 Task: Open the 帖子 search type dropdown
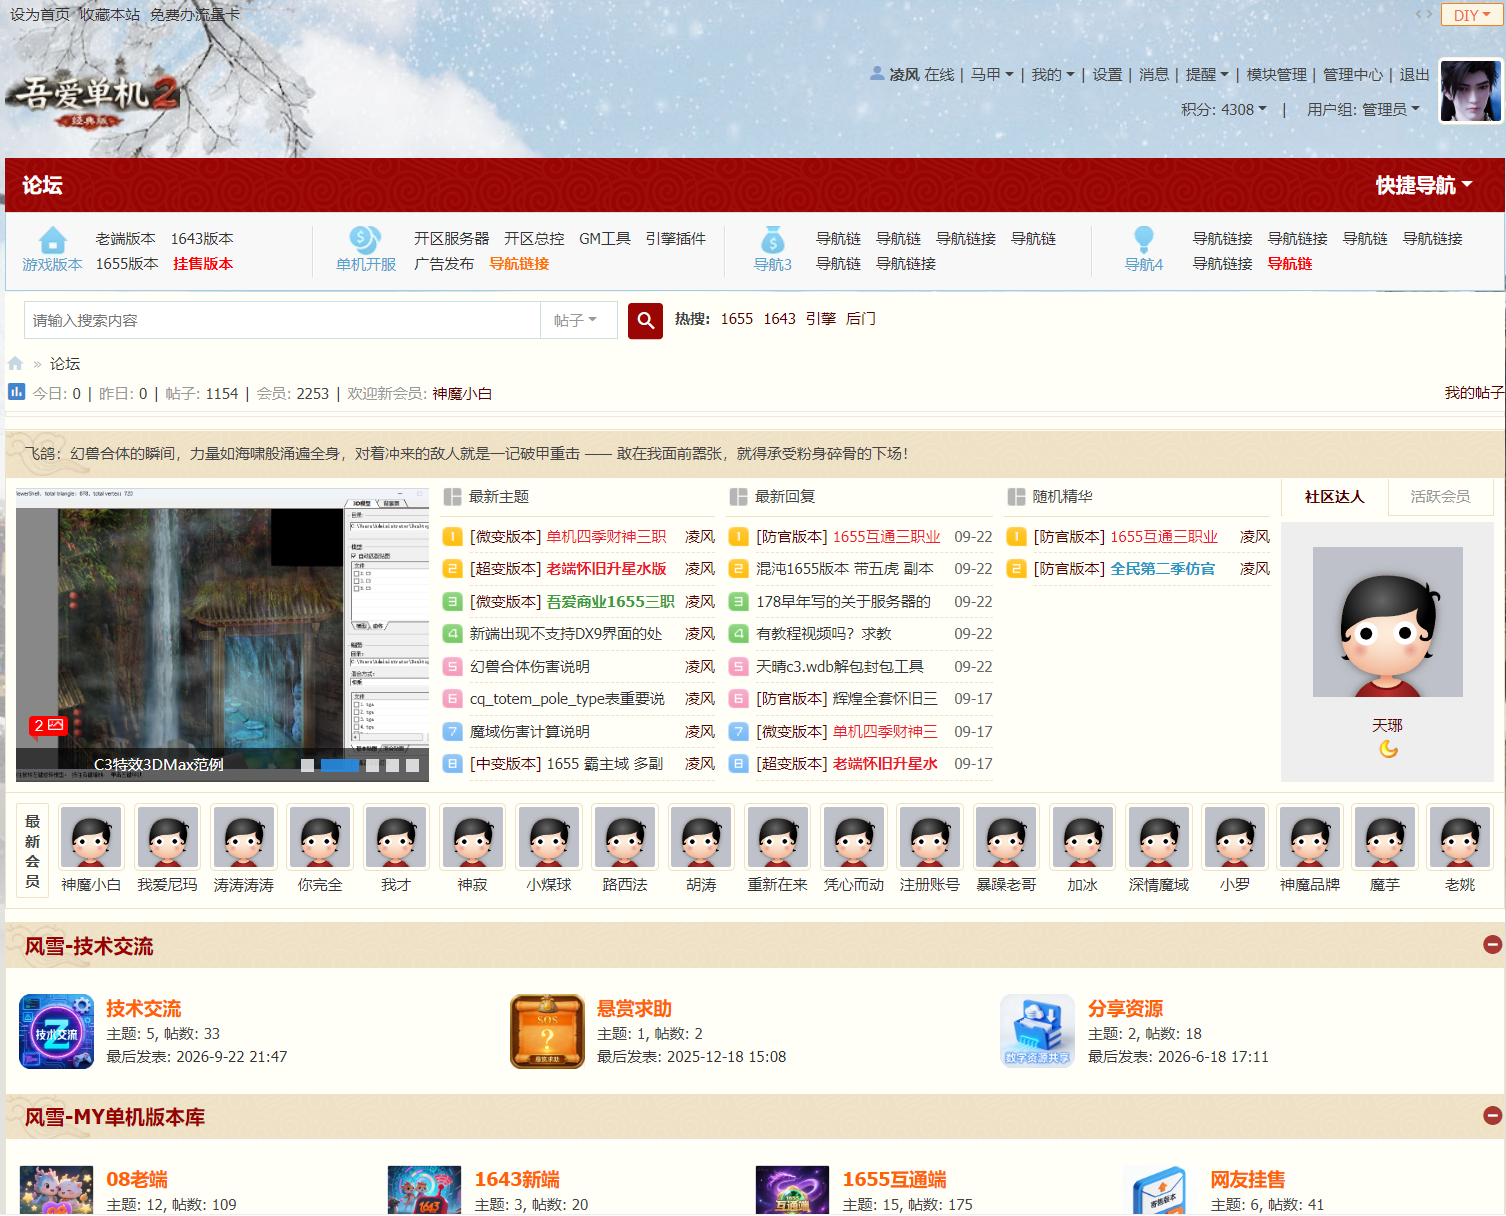[x=578, y=320]
